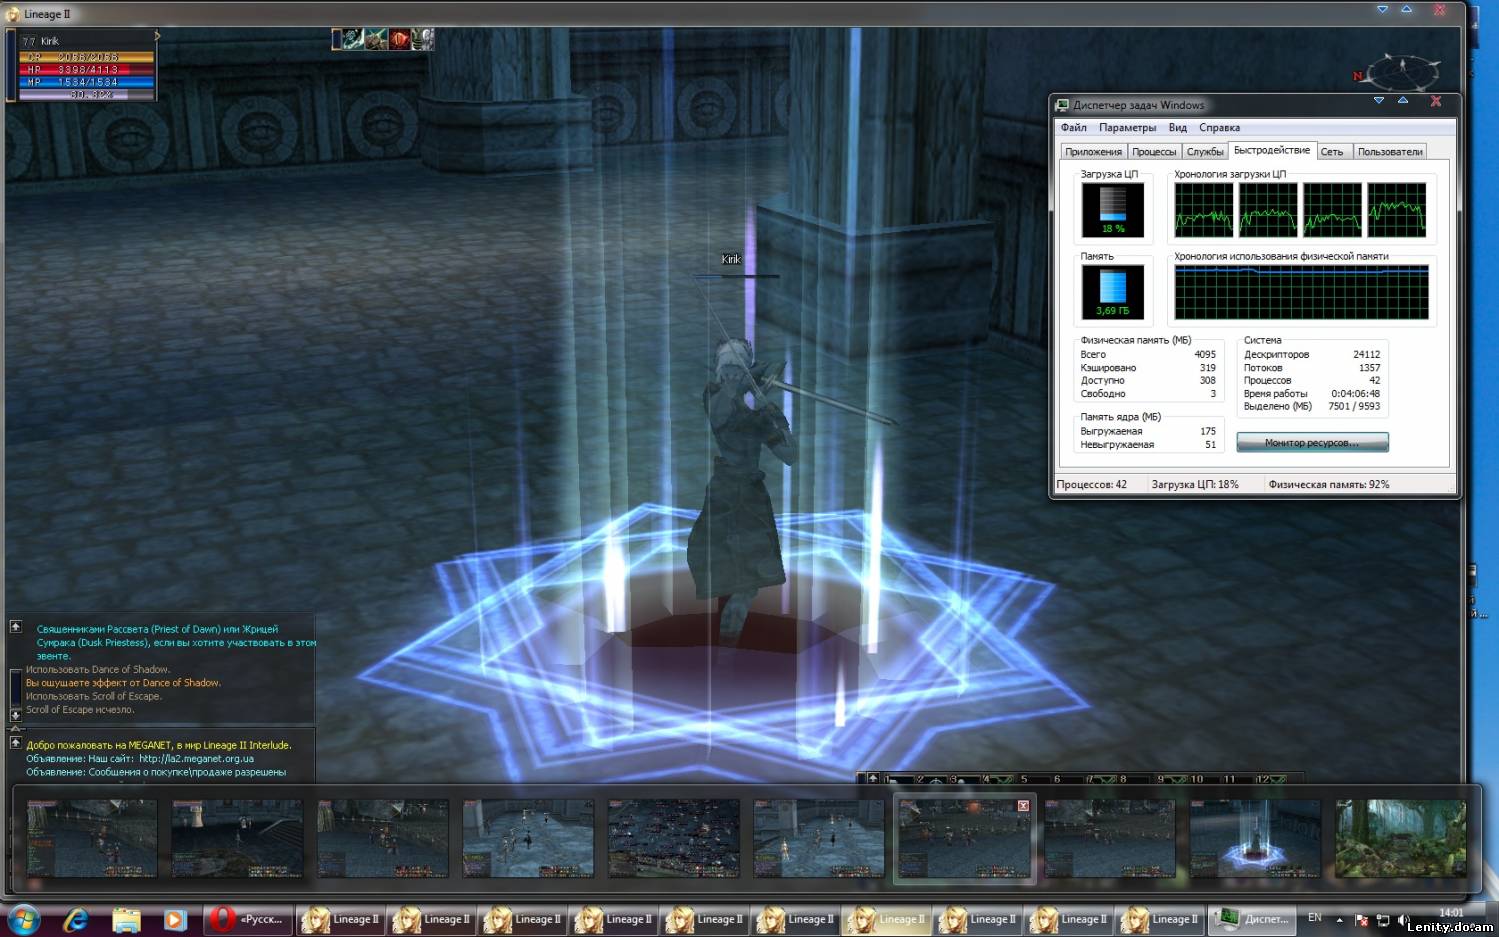
Task: Click the red eye buff icon
Action: click(399, 39)
